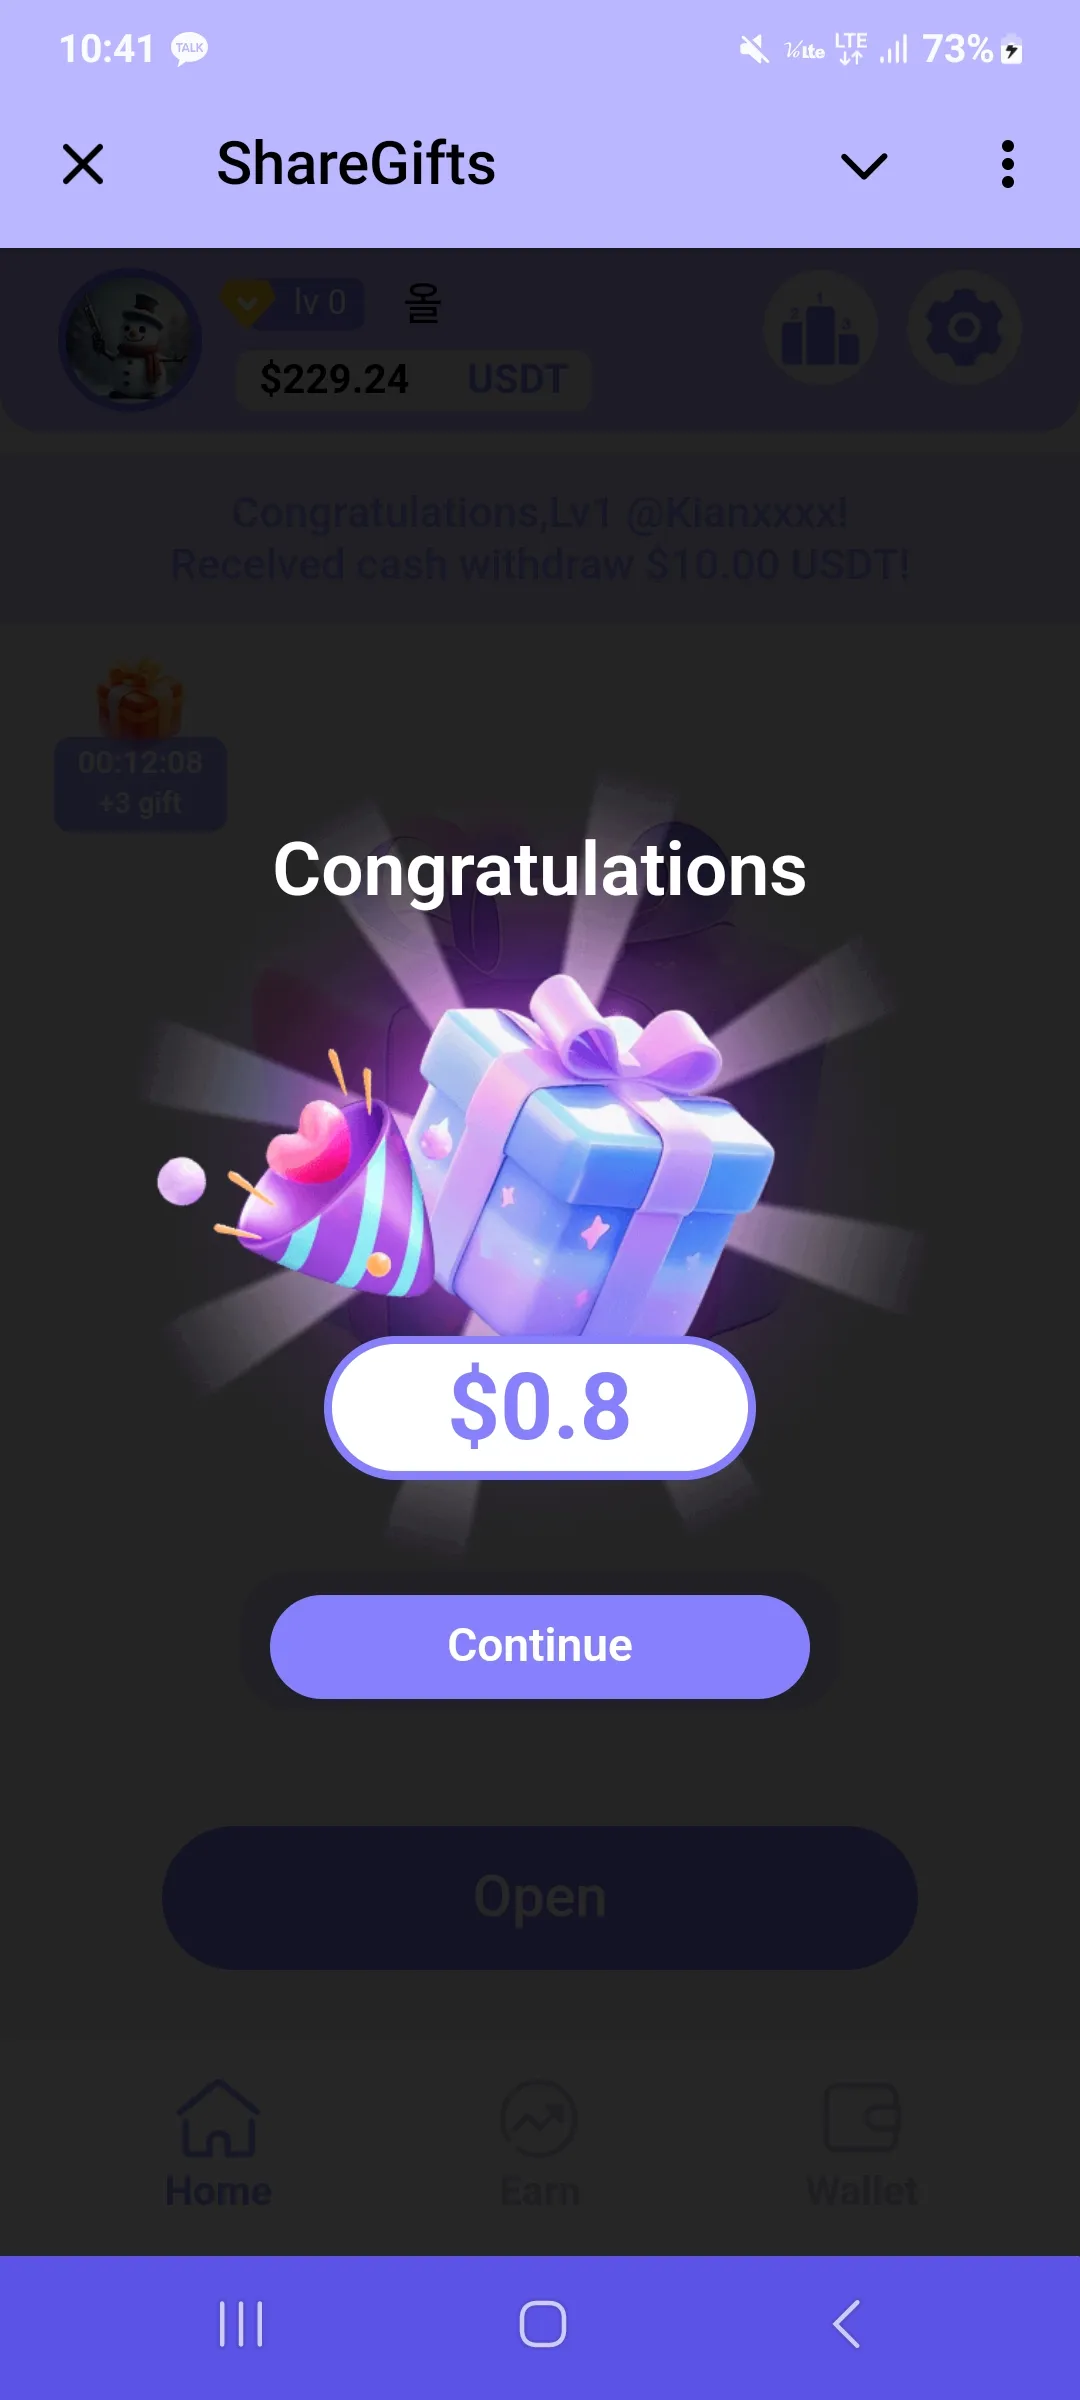Open the settings gear icon
This screenshot has width=1080, height=2400.
click(964, 328)
